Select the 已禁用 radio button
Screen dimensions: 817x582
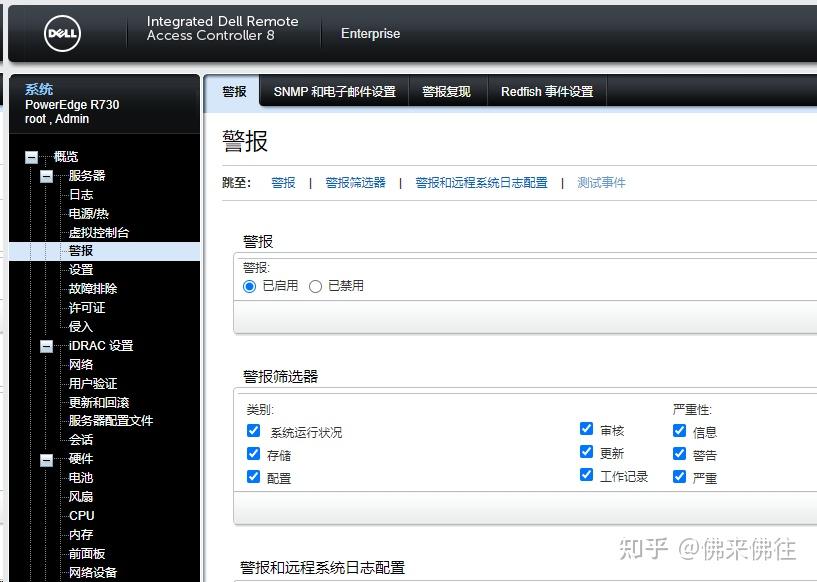[315, 286]
